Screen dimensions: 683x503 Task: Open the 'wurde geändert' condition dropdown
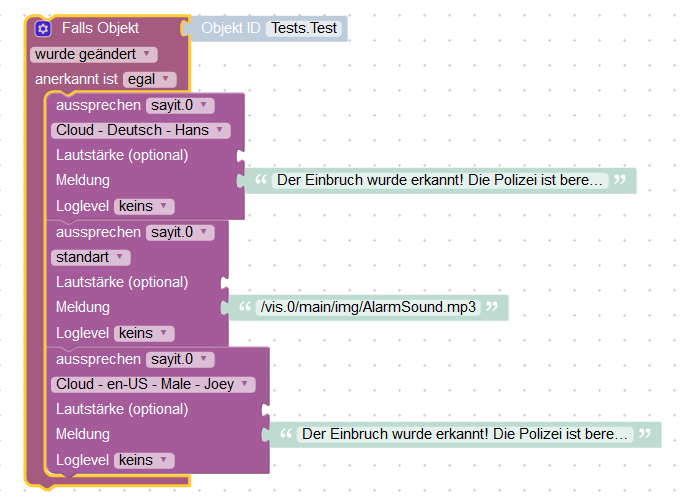(94, 54)
